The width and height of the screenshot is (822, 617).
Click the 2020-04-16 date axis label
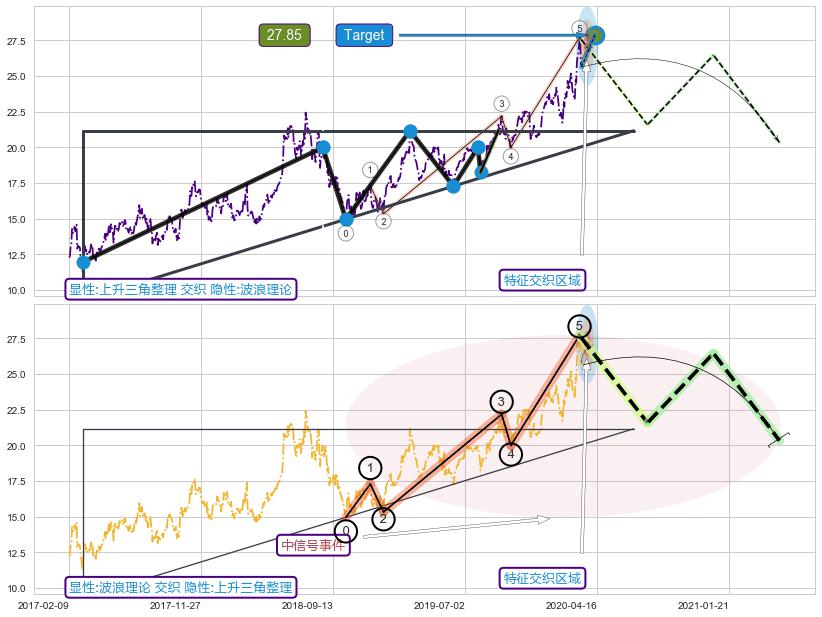pyautogui.click(x=571, y=605)
